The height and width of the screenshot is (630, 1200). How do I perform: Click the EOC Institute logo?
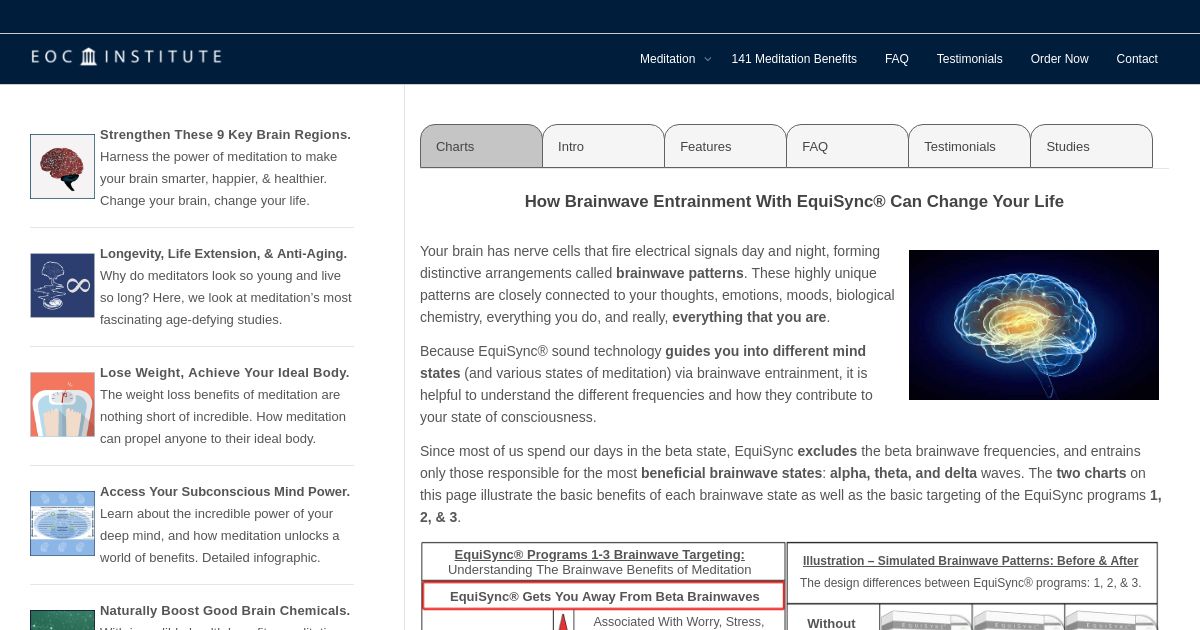pos(126,57)
